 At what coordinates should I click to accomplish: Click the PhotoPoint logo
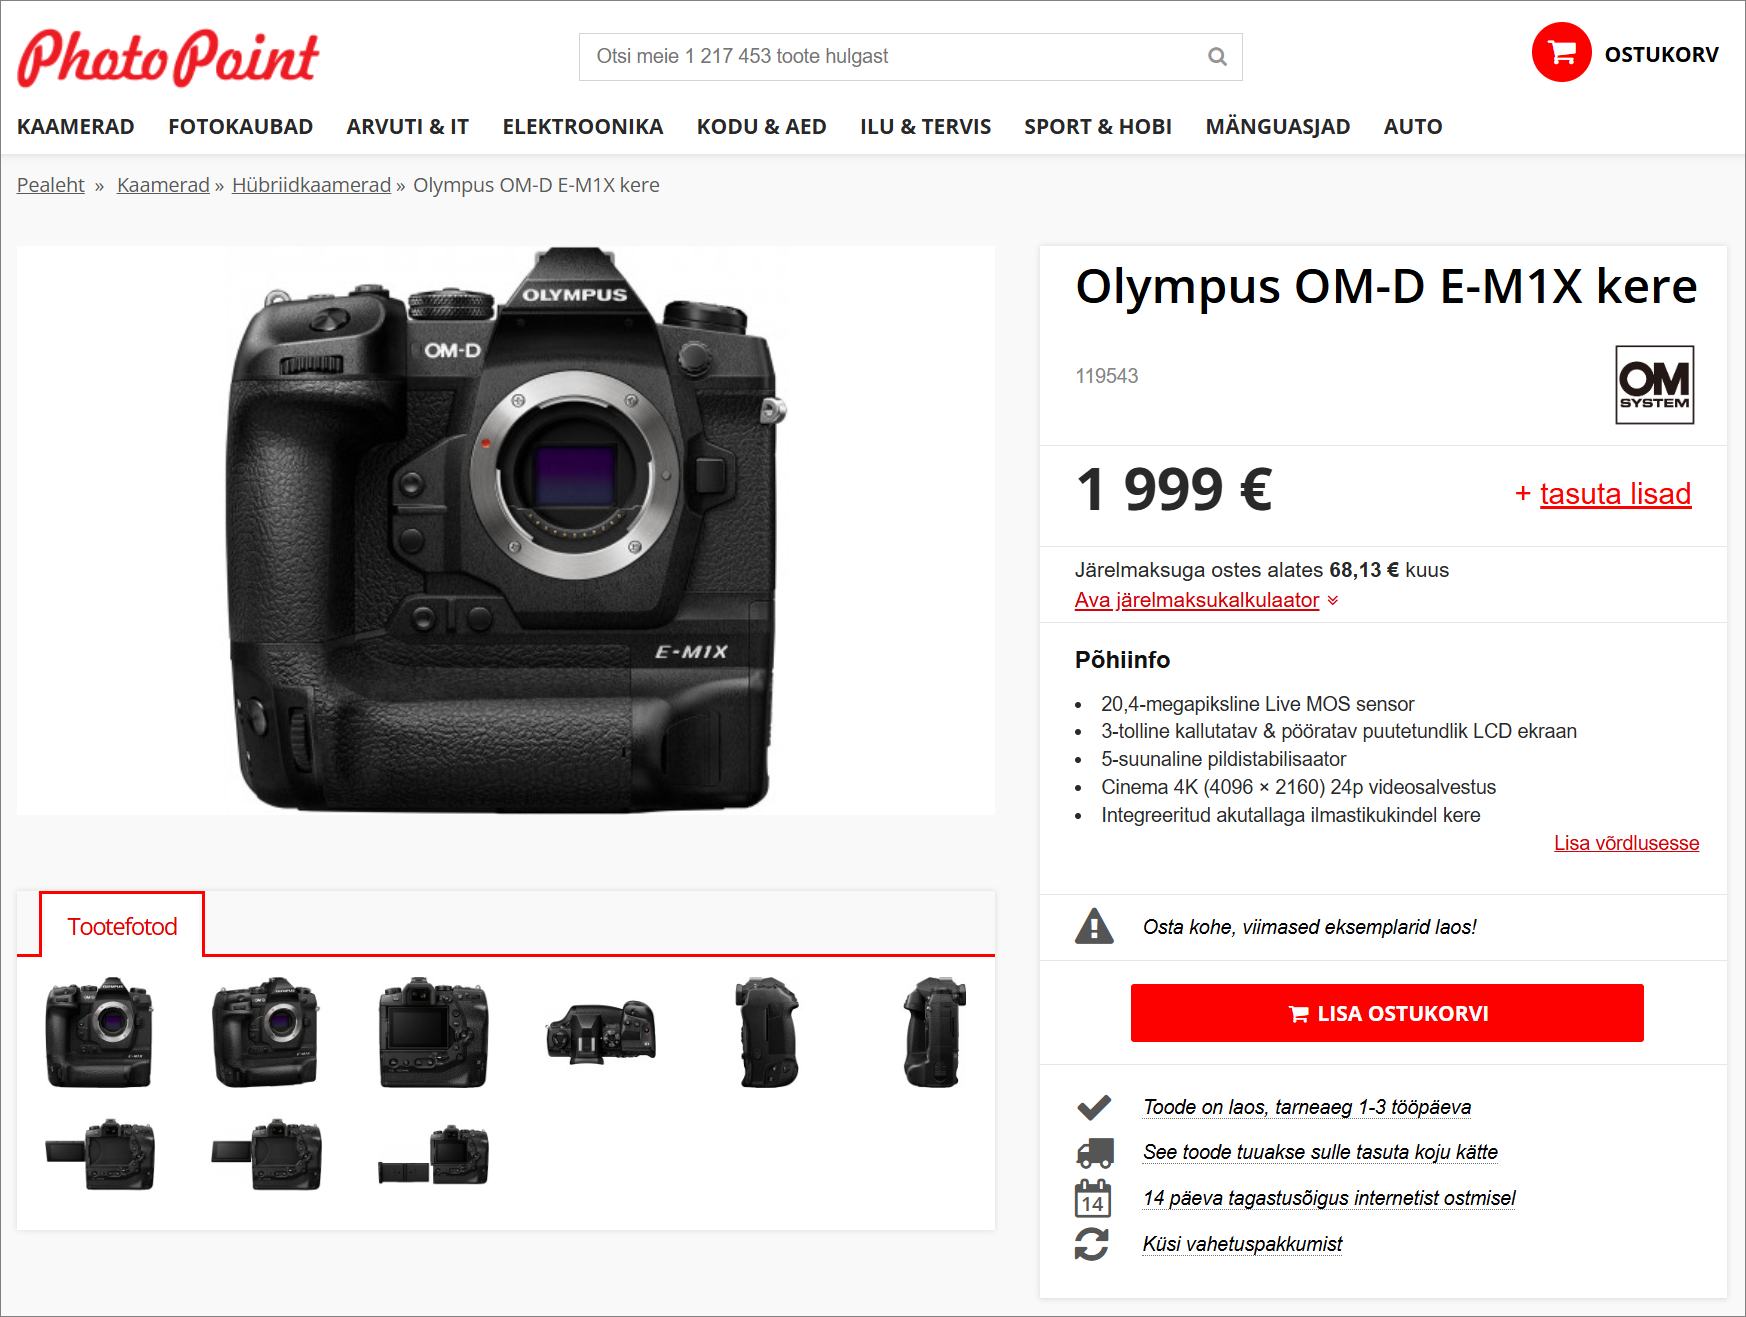pyautogui.click(x=168, y=57)
